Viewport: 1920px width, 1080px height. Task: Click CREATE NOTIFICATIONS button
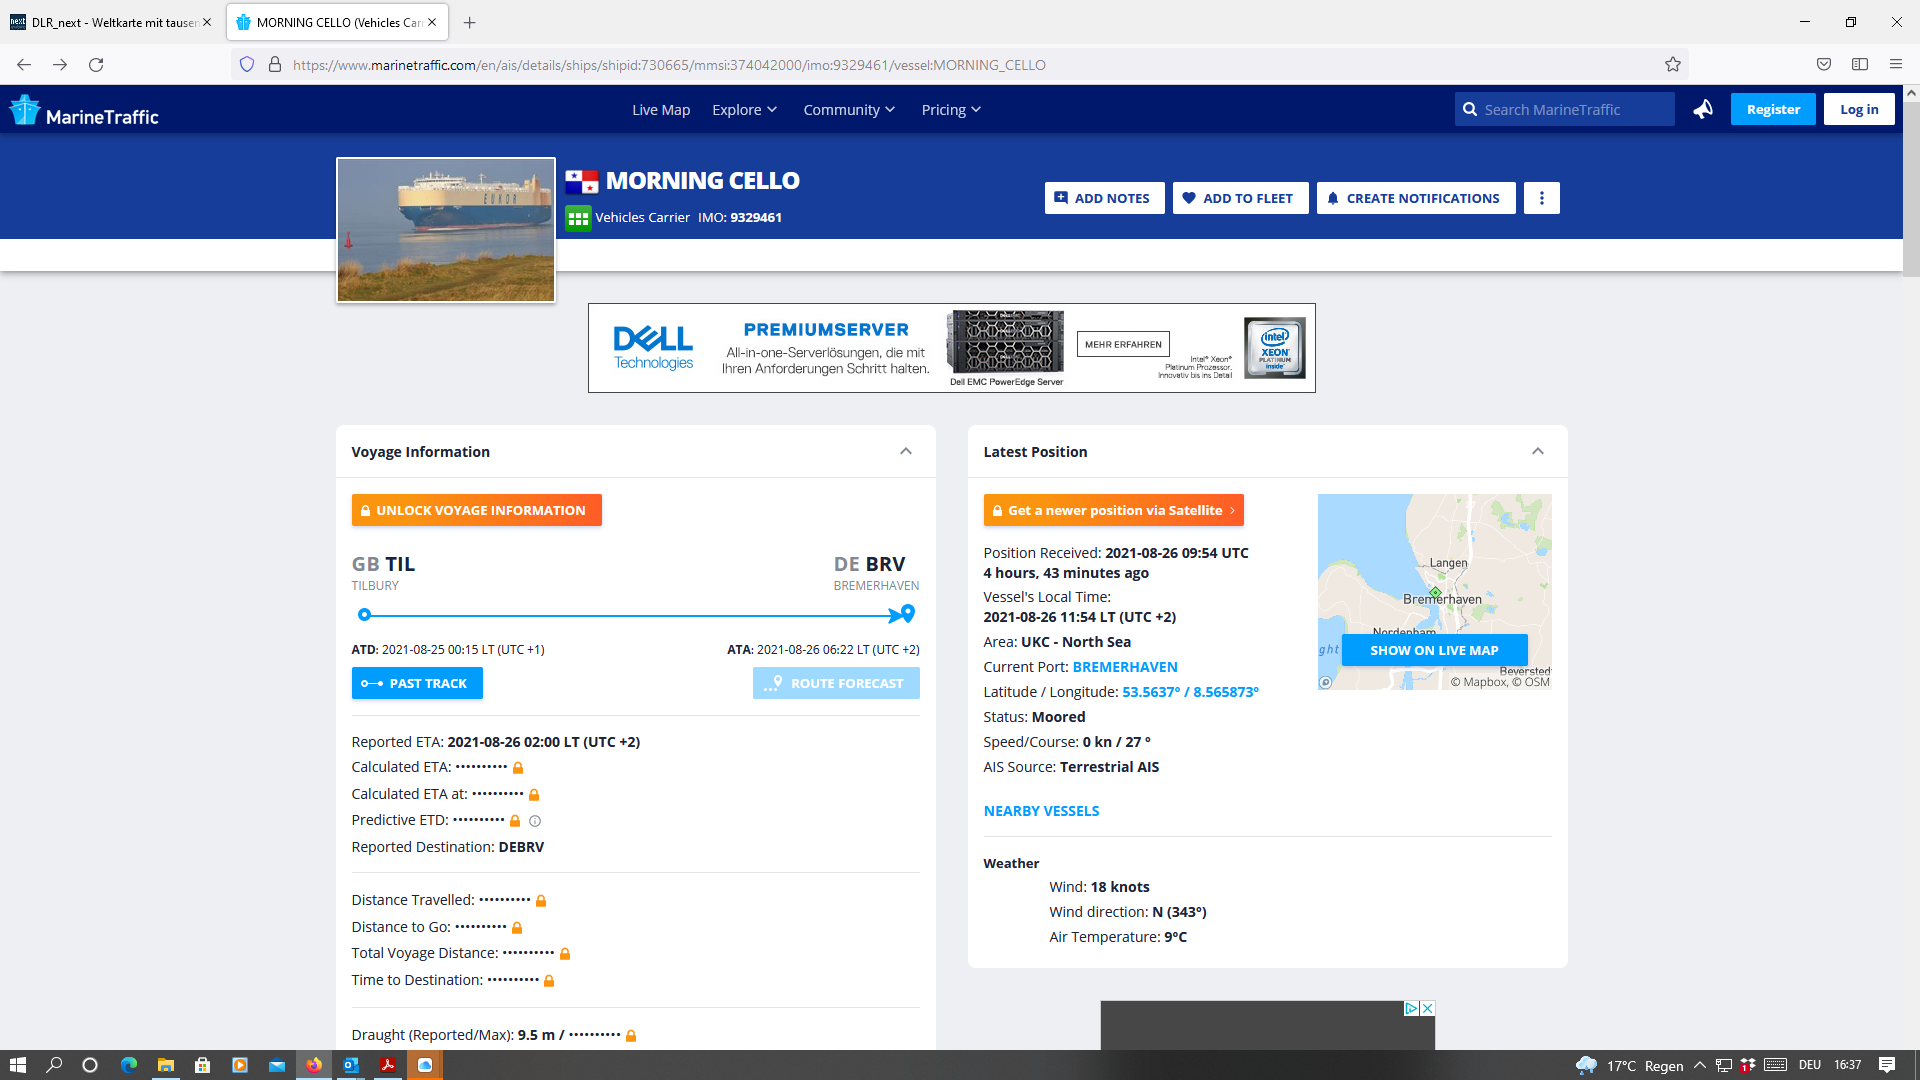tap(1415, 198)
